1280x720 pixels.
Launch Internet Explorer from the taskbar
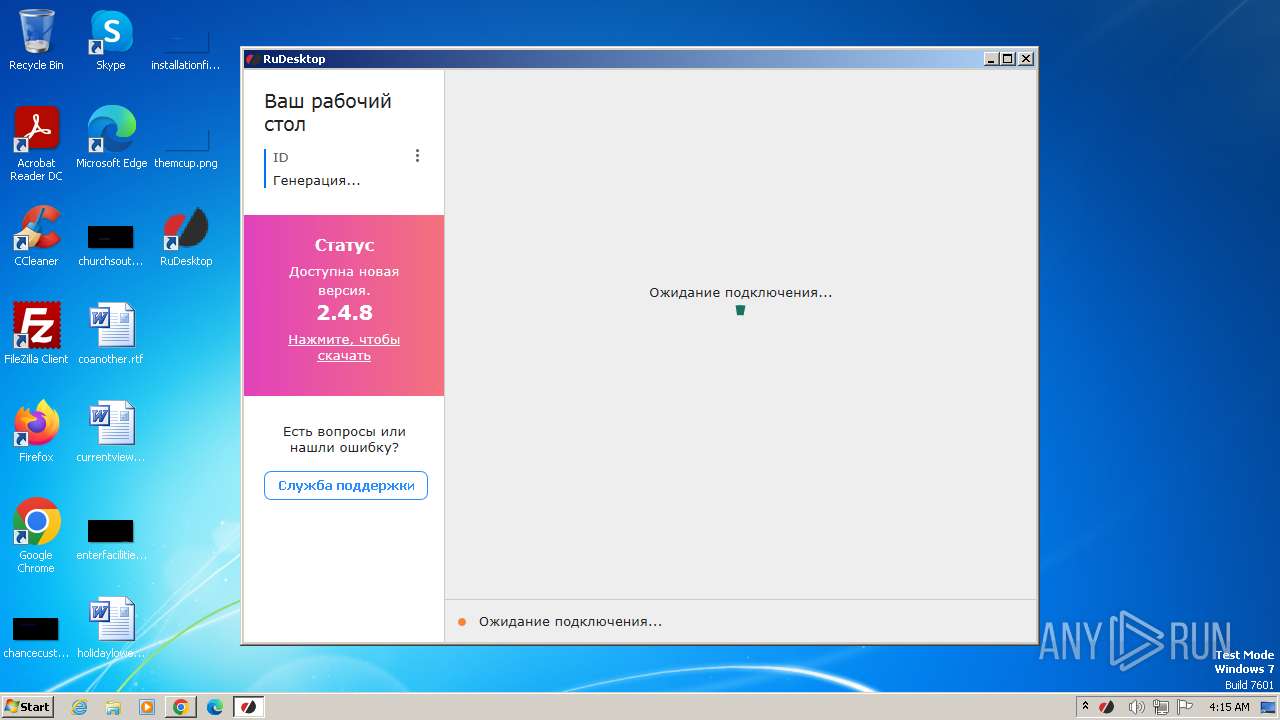click(x=80, y=707)
